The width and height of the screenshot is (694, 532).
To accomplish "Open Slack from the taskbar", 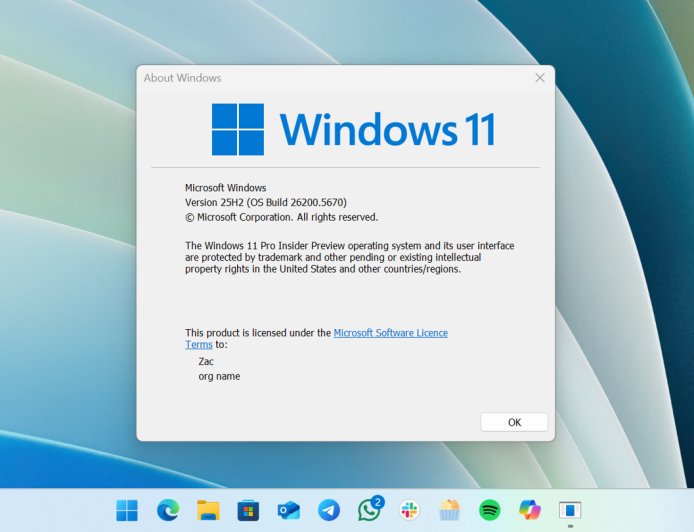I will coord(409,510).
